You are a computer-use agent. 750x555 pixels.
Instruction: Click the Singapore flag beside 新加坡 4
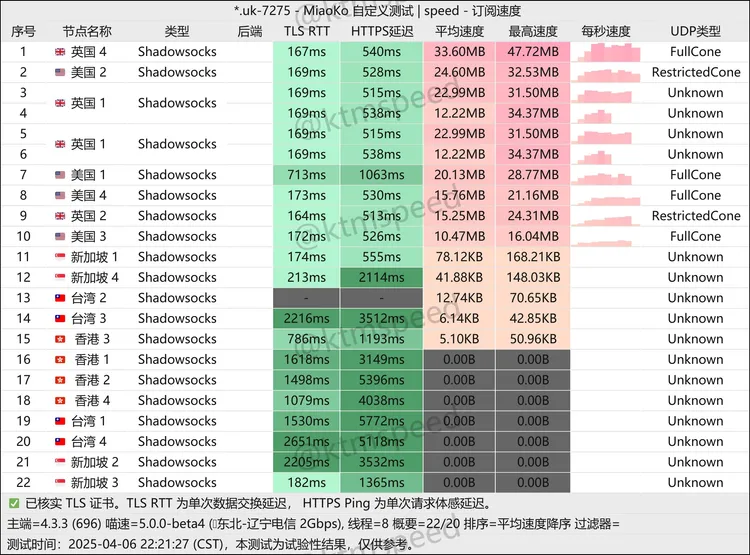(x=60, y=278)
